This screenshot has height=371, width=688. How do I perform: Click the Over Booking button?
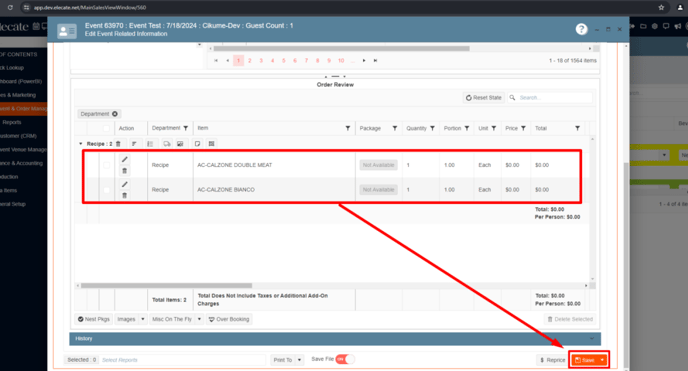[x=229, y=319]
